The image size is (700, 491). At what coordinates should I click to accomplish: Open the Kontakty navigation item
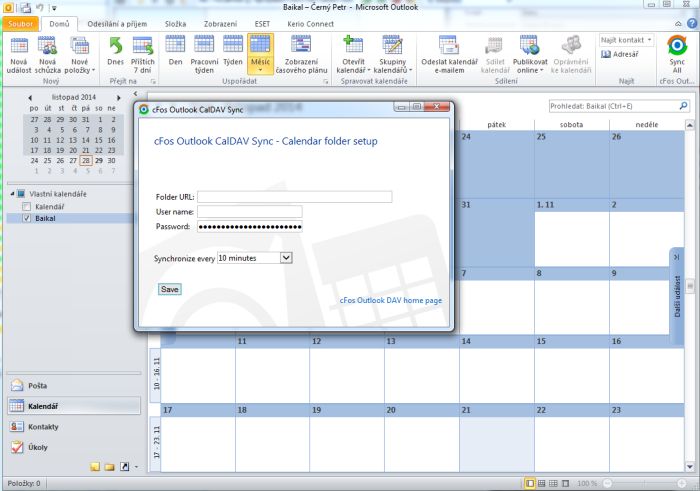pyautogui.click(x=74, y=426)
